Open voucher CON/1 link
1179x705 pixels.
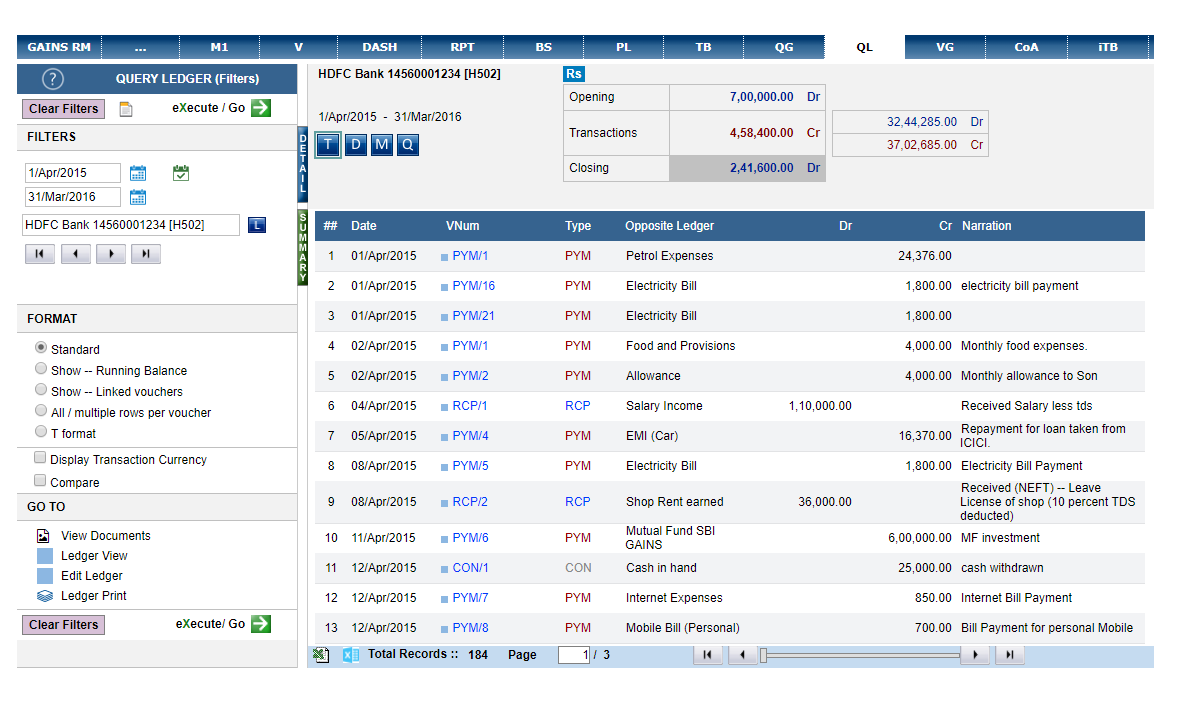(471, 568)
